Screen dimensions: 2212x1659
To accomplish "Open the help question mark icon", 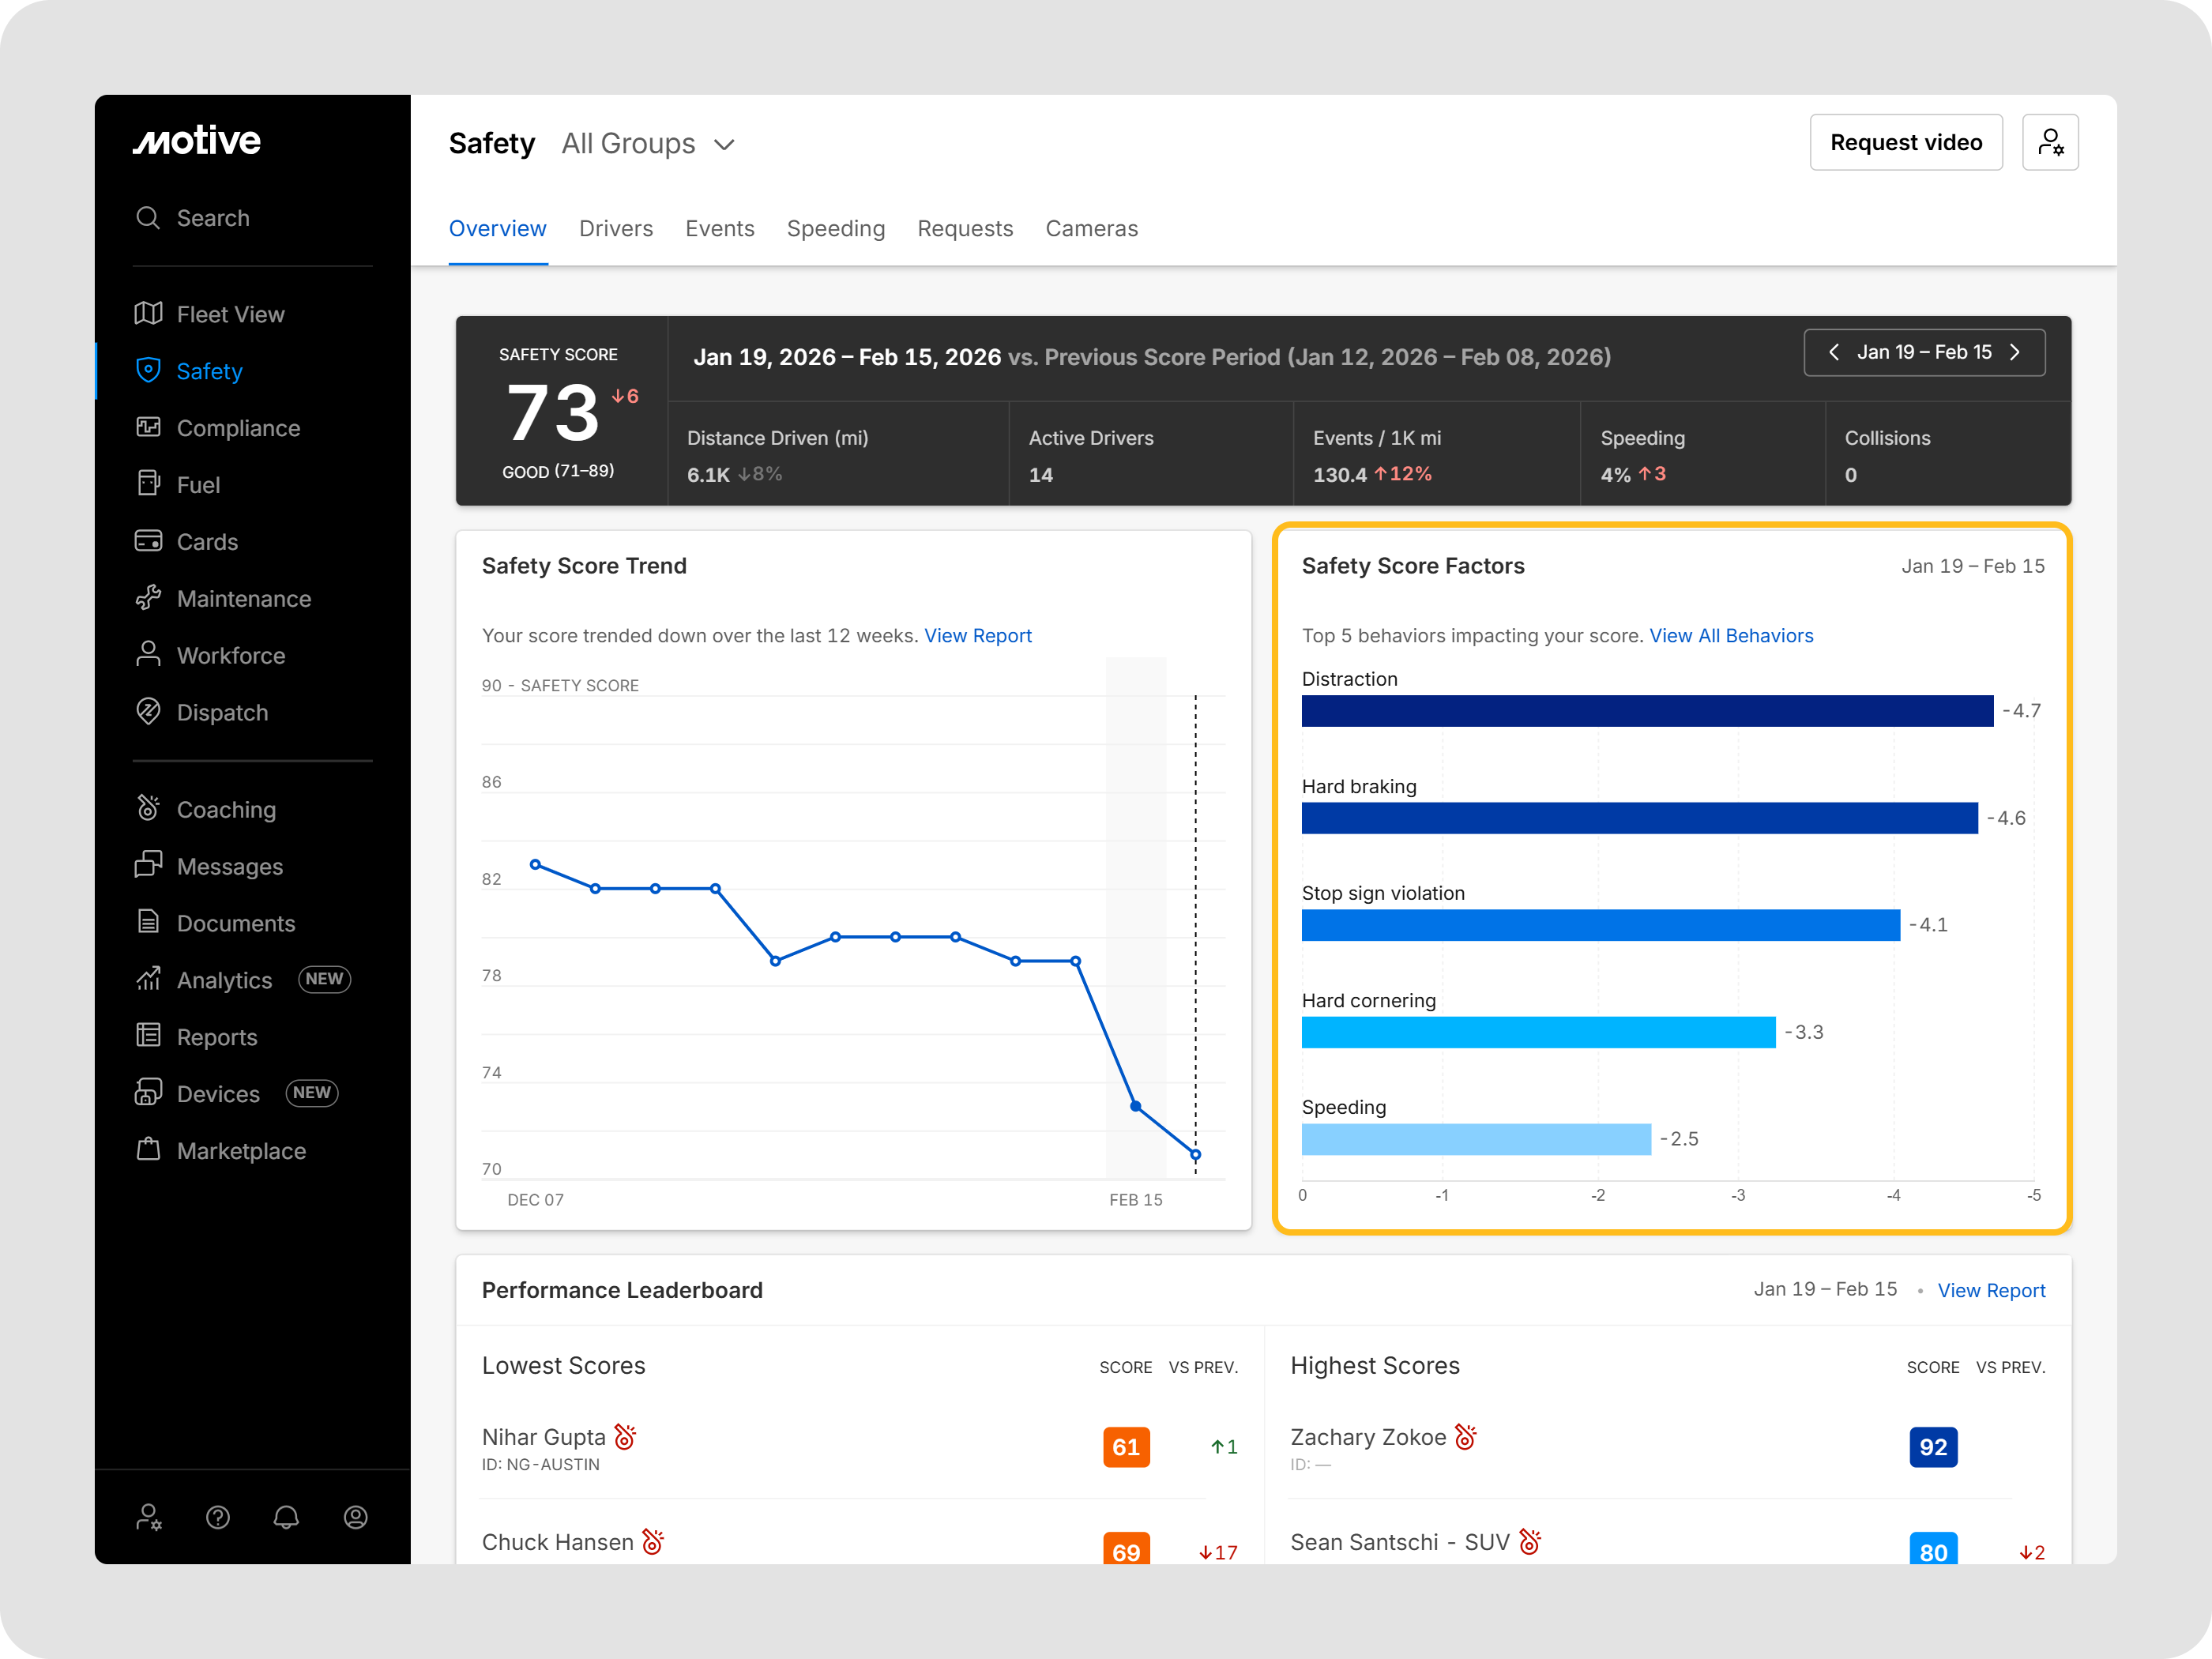I will click(x=218, y=1517).
